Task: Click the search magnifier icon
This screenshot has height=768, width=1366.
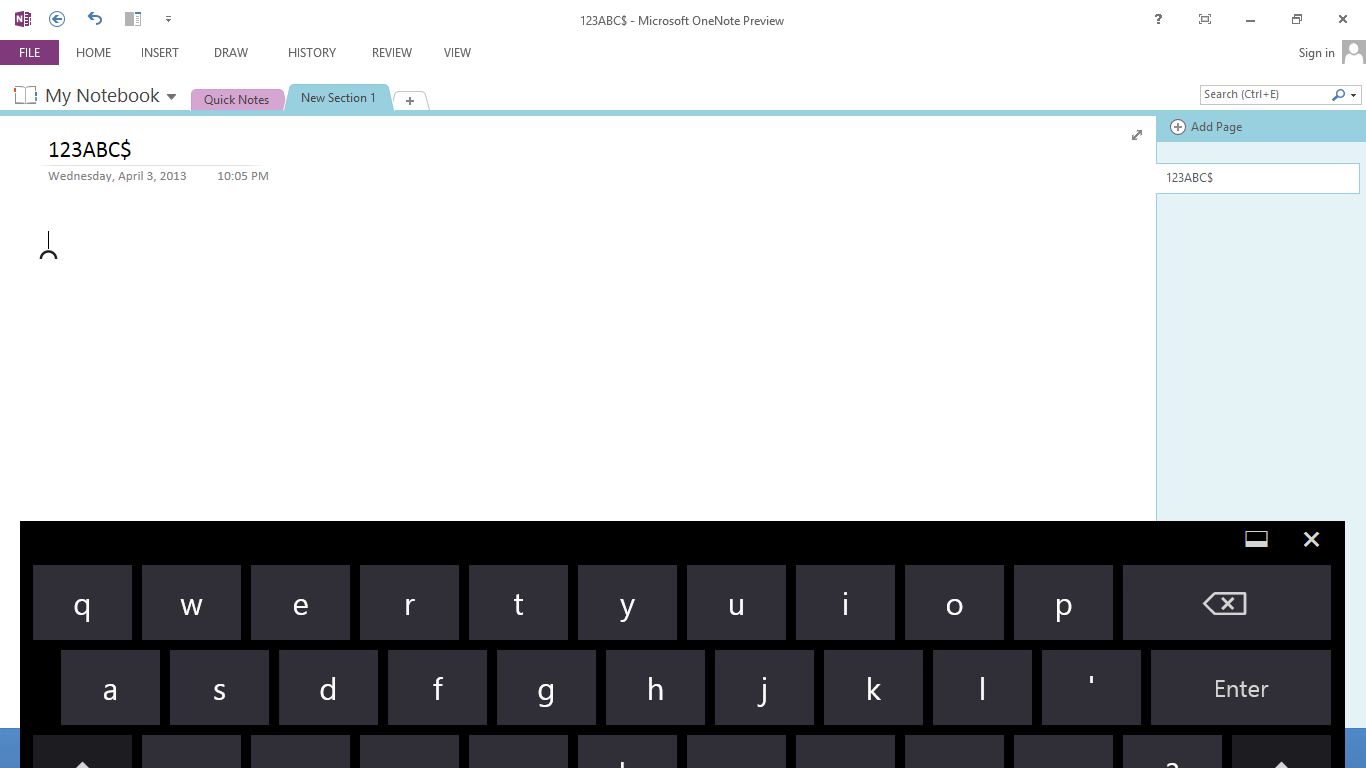Action: coord(1338,95)
